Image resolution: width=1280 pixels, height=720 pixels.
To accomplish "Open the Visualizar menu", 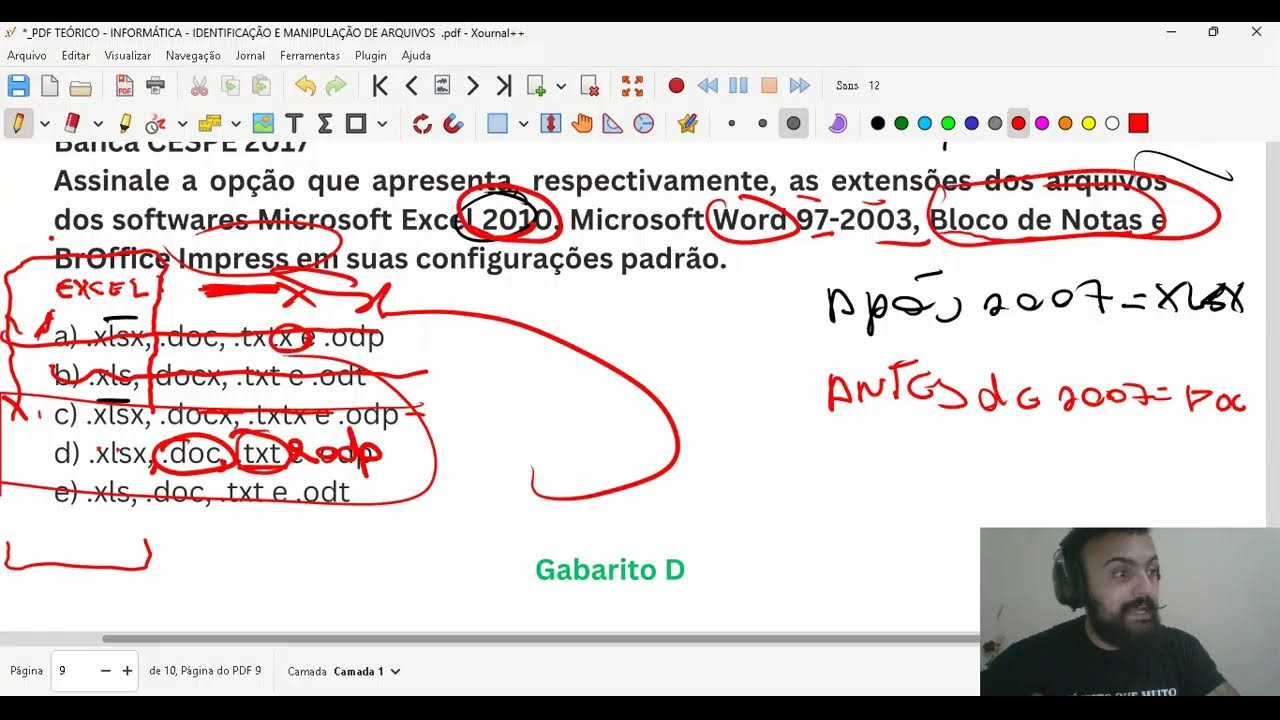I will click(128, 56).
